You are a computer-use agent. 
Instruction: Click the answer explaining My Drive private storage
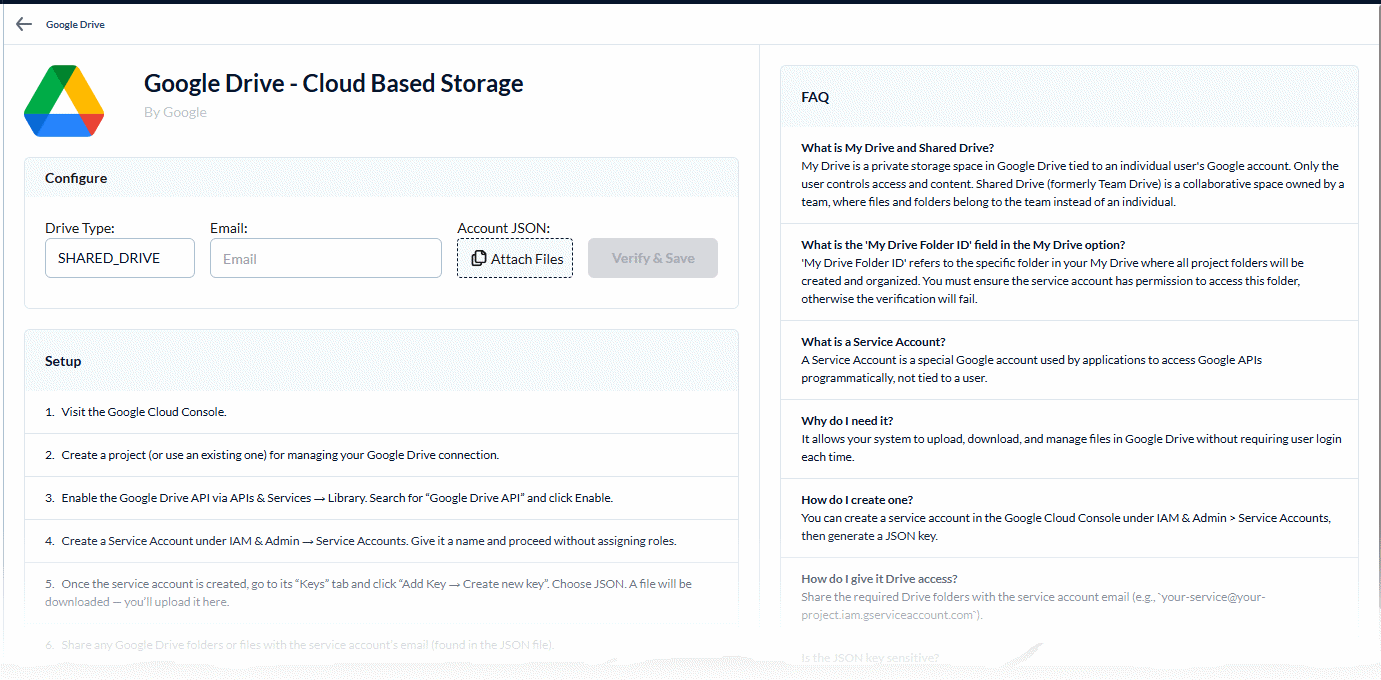(1072, 184)
